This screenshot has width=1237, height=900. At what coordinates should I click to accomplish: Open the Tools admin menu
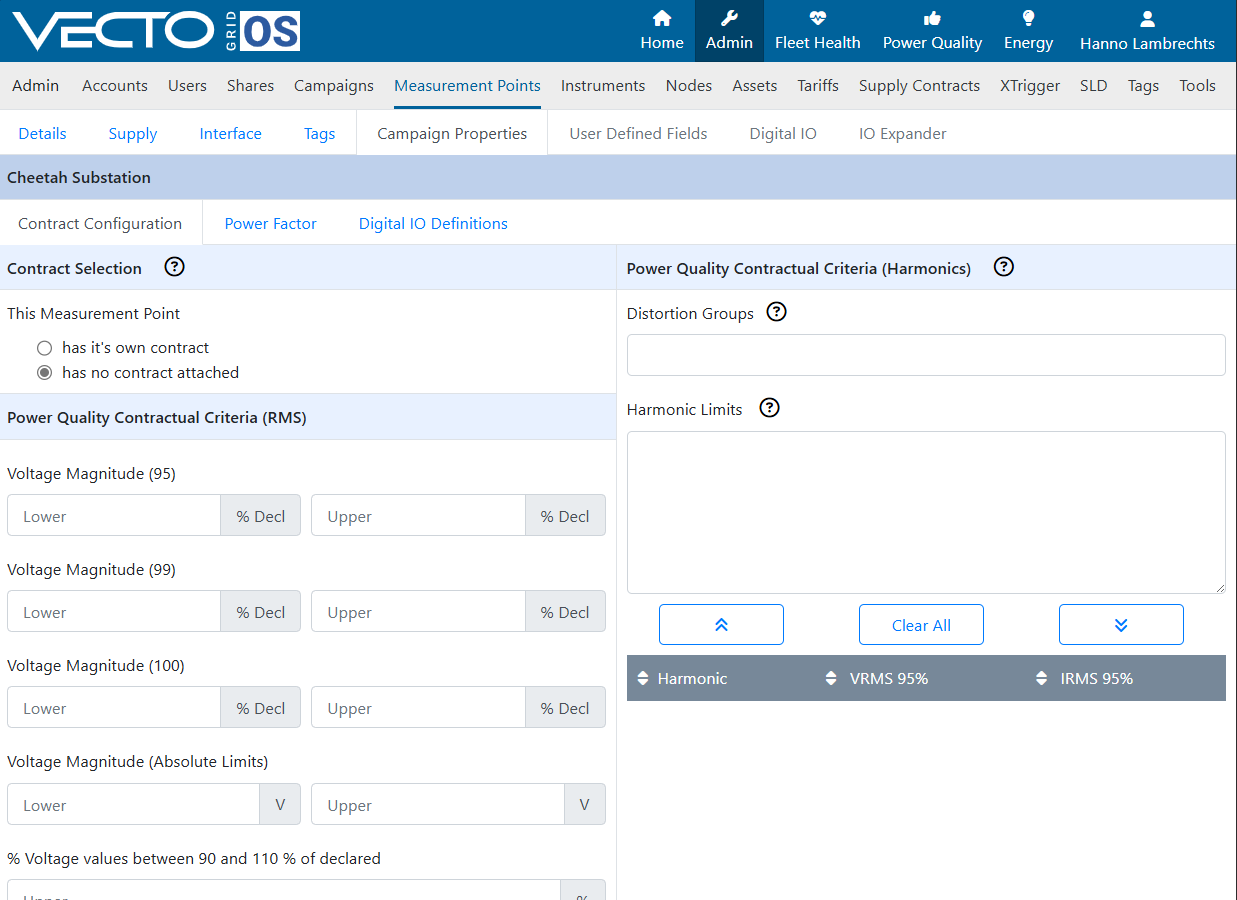coord(1197,86)
